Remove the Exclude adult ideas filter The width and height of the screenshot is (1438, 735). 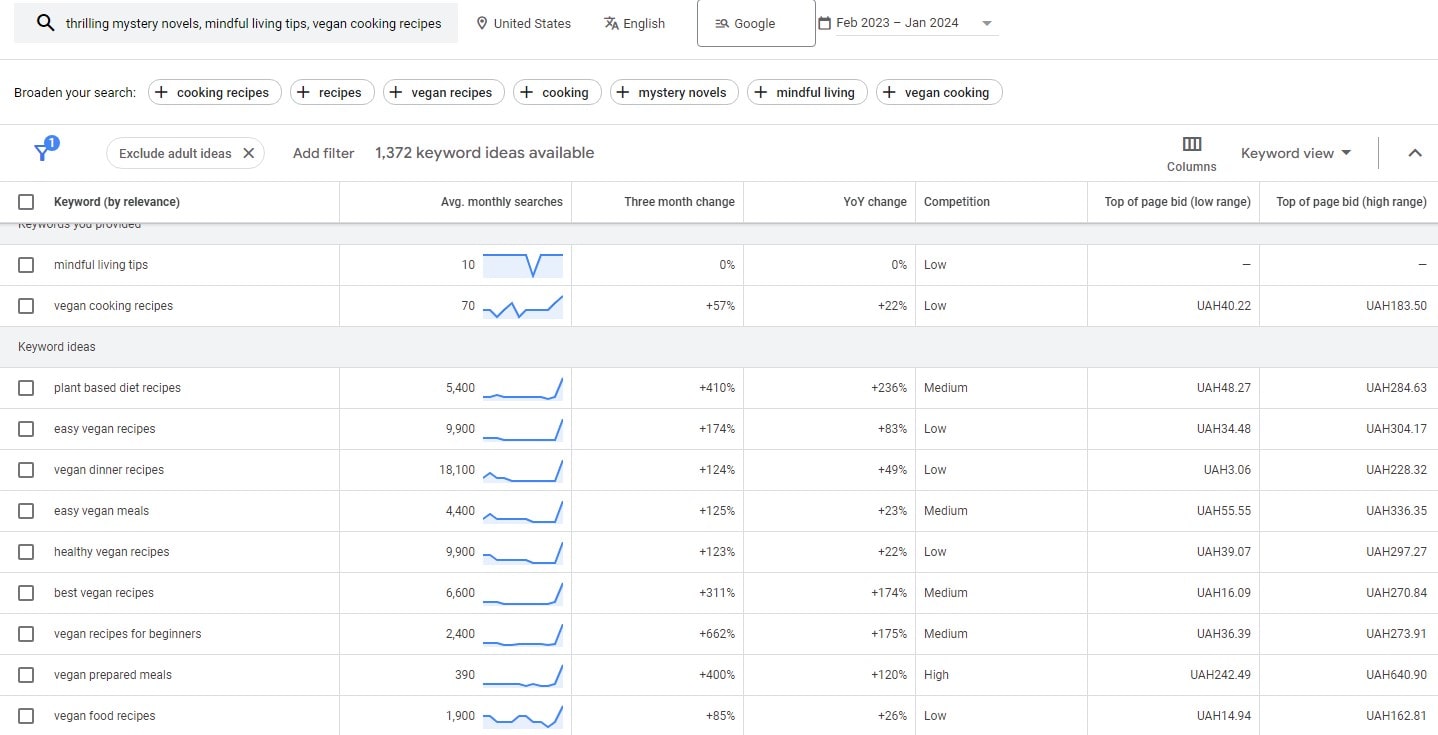[x=248, y=153]
